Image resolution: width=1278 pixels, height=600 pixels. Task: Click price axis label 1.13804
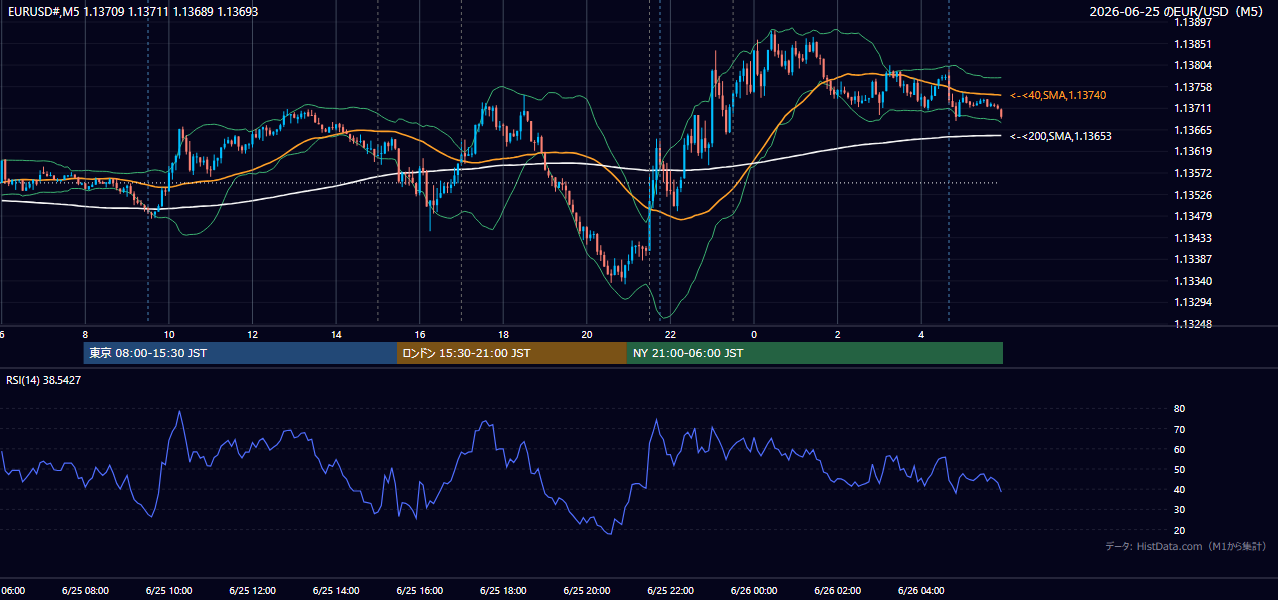click(x=1193, y=65)
